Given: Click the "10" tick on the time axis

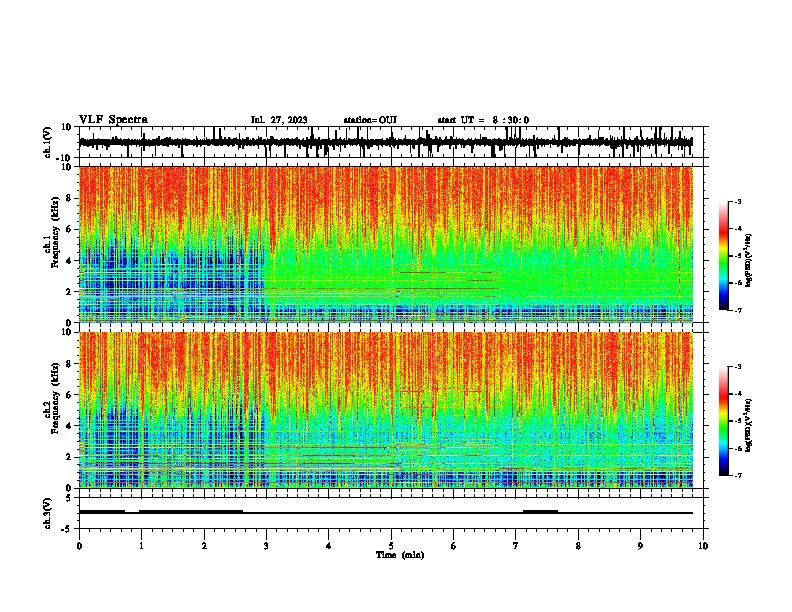Looking at the screenshot, I should coord(703,546).
